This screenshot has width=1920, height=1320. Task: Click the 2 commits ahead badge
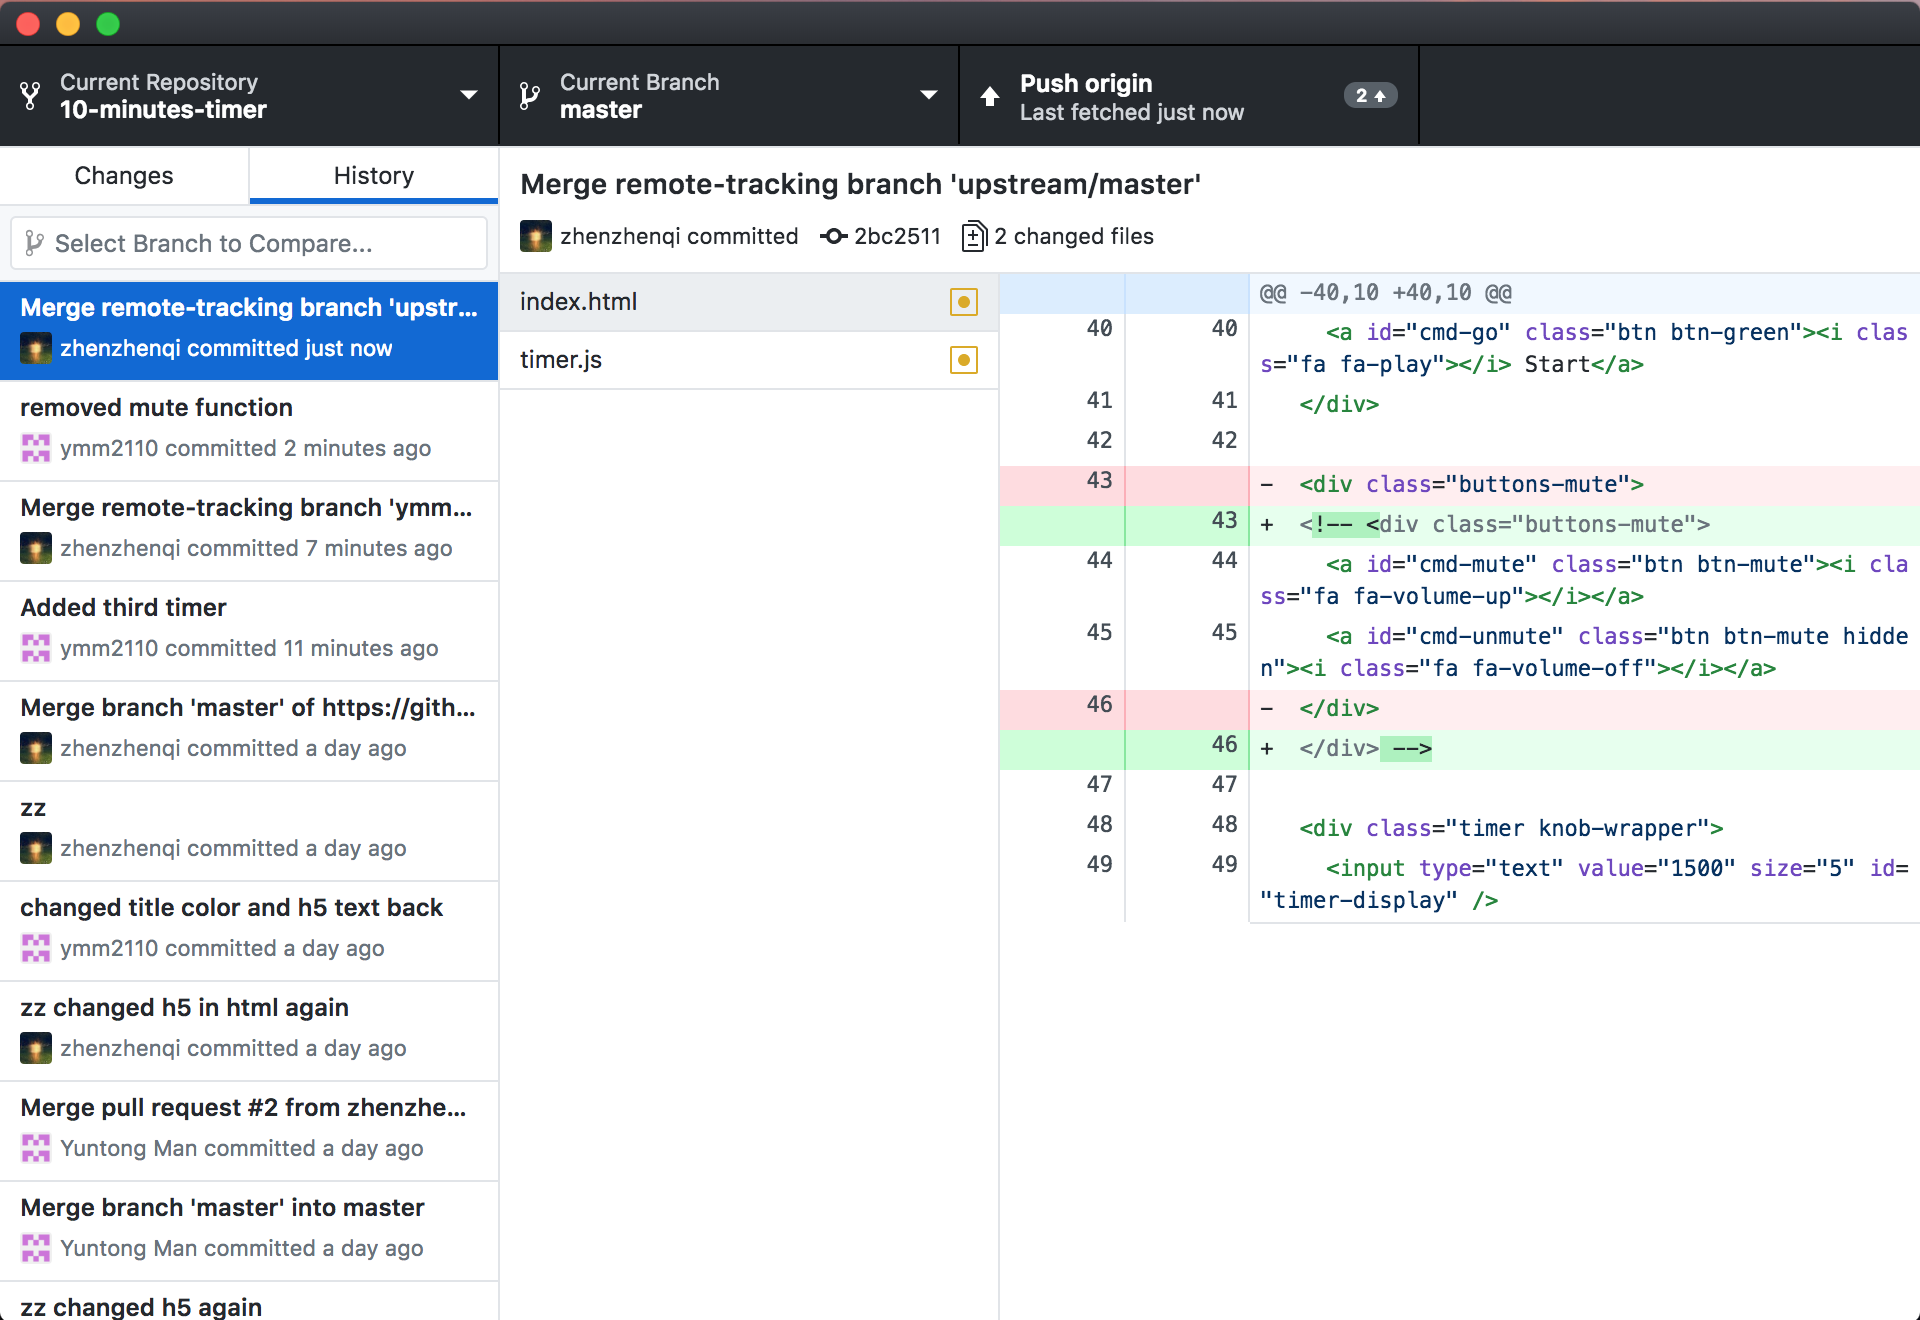point(1369,96)
